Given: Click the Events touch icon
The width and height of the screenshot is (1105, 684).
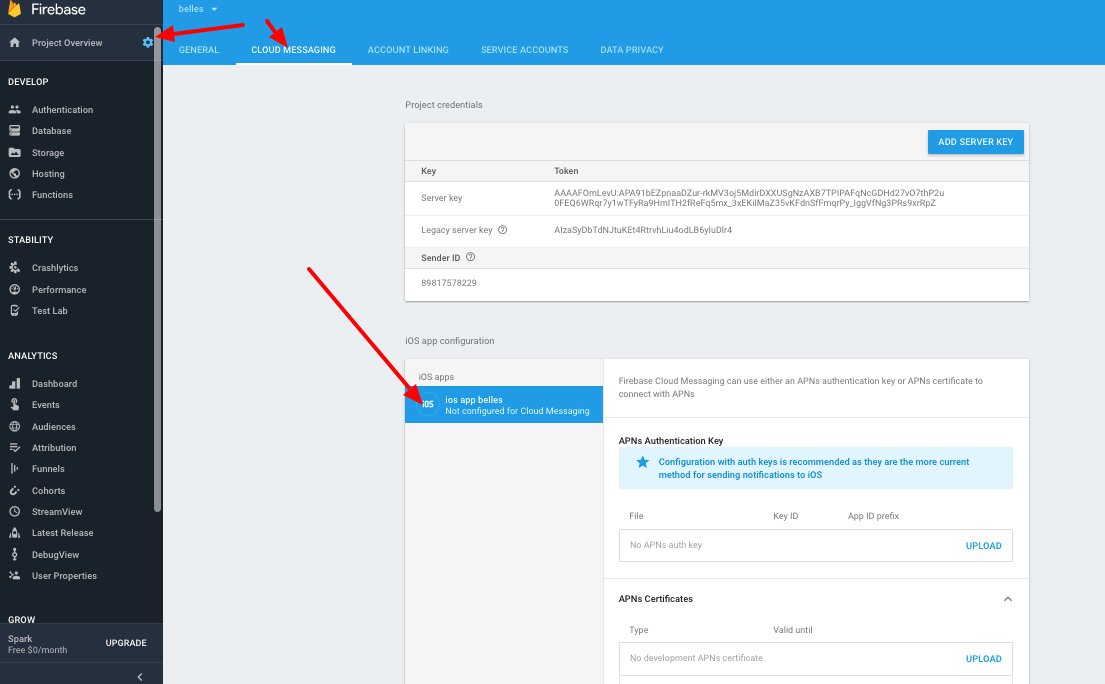Looking at the screenshot, I should coord(14,404).
